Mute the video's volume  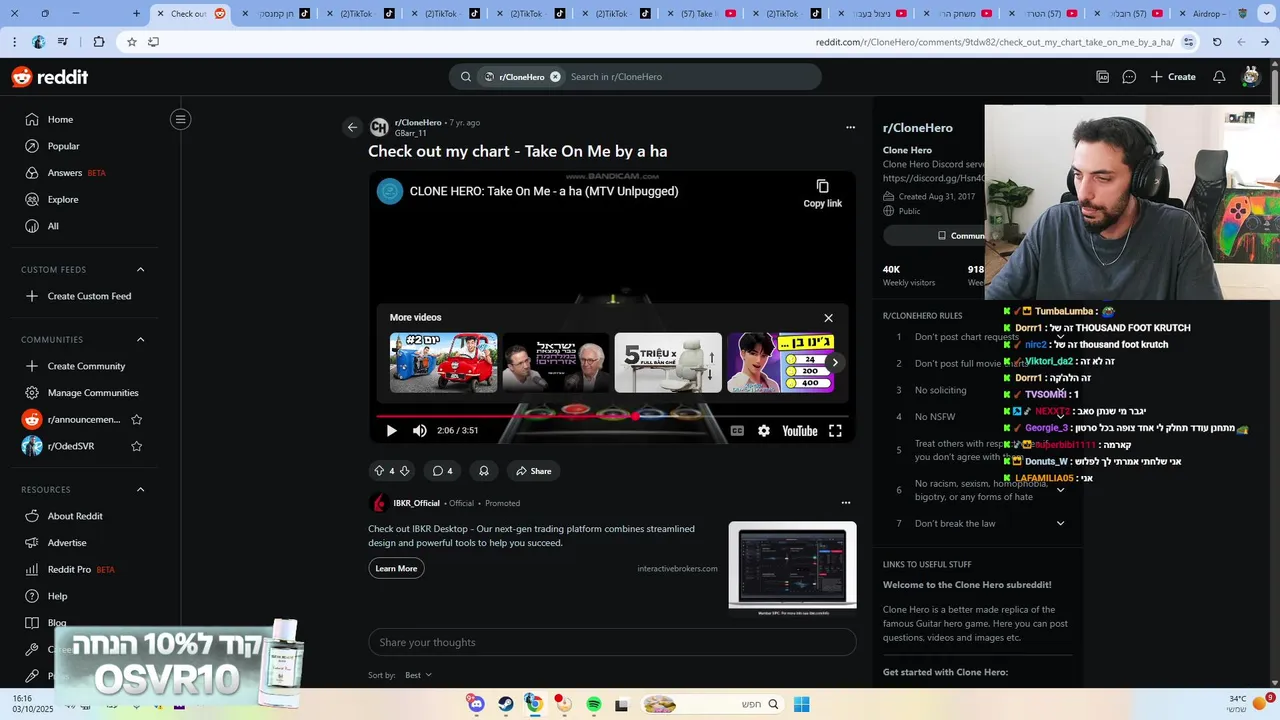point(420,431)
